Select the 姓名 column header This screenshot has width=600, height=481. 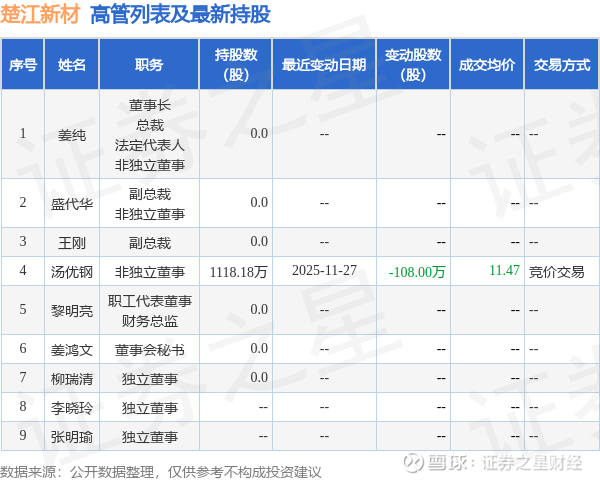click(x=72, y=65)
